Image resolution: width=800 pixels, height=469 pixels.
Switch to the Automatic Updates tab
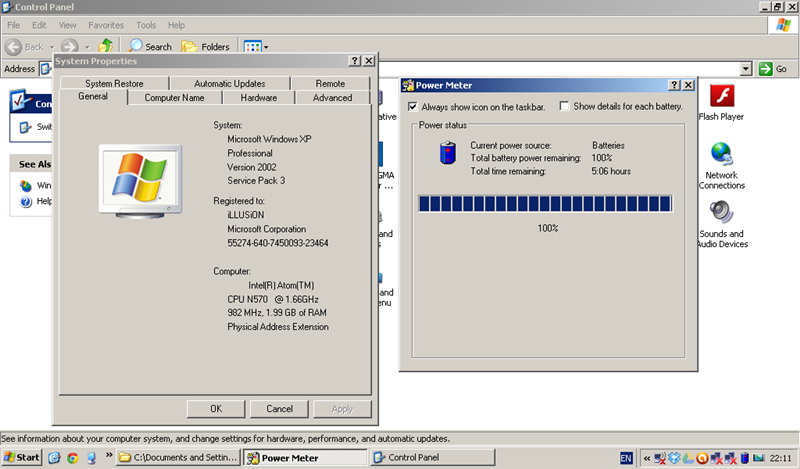(x=230, y=83)
